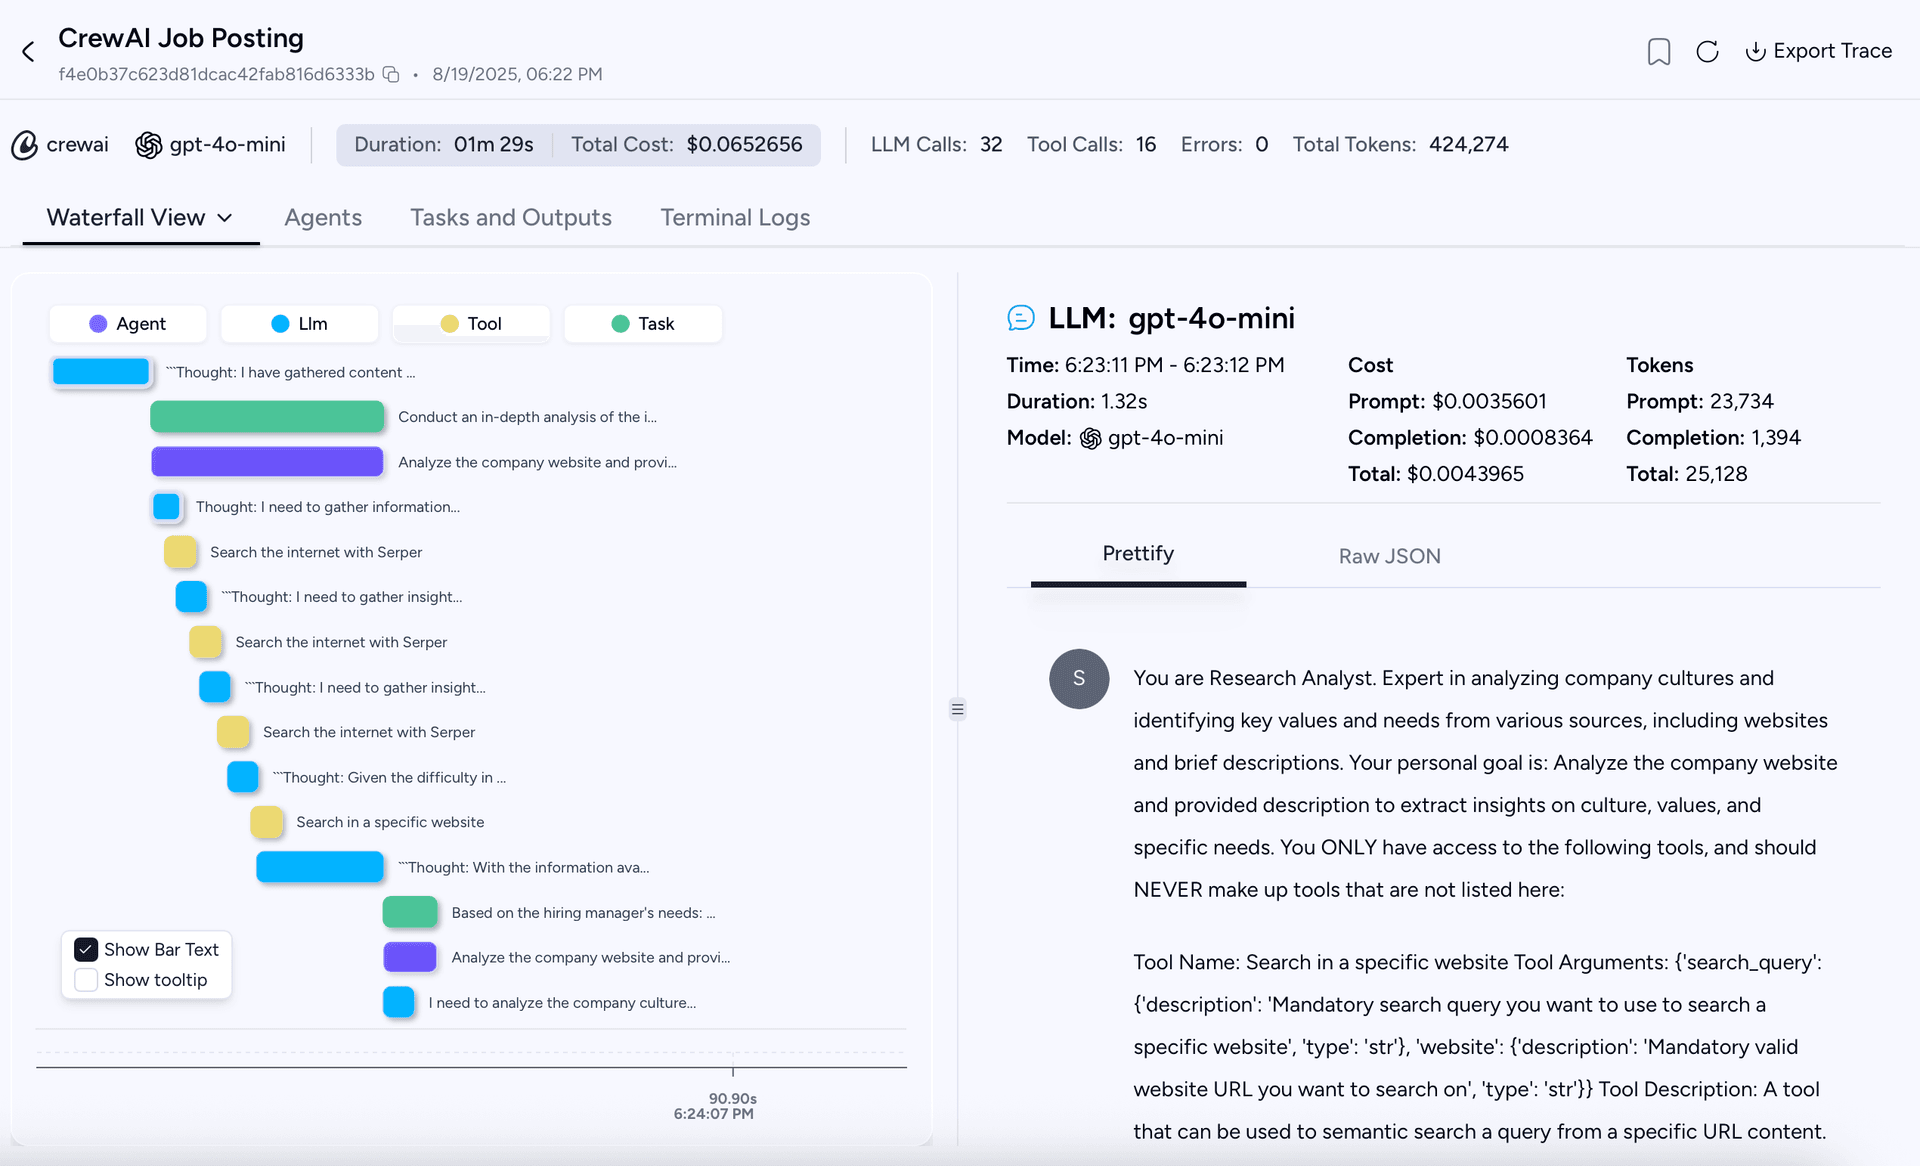Click the cost 'Total: $0.0043965' value
This screenshot has width=1920, height=1166.
pyautogui.click(x=1436, y=474)
